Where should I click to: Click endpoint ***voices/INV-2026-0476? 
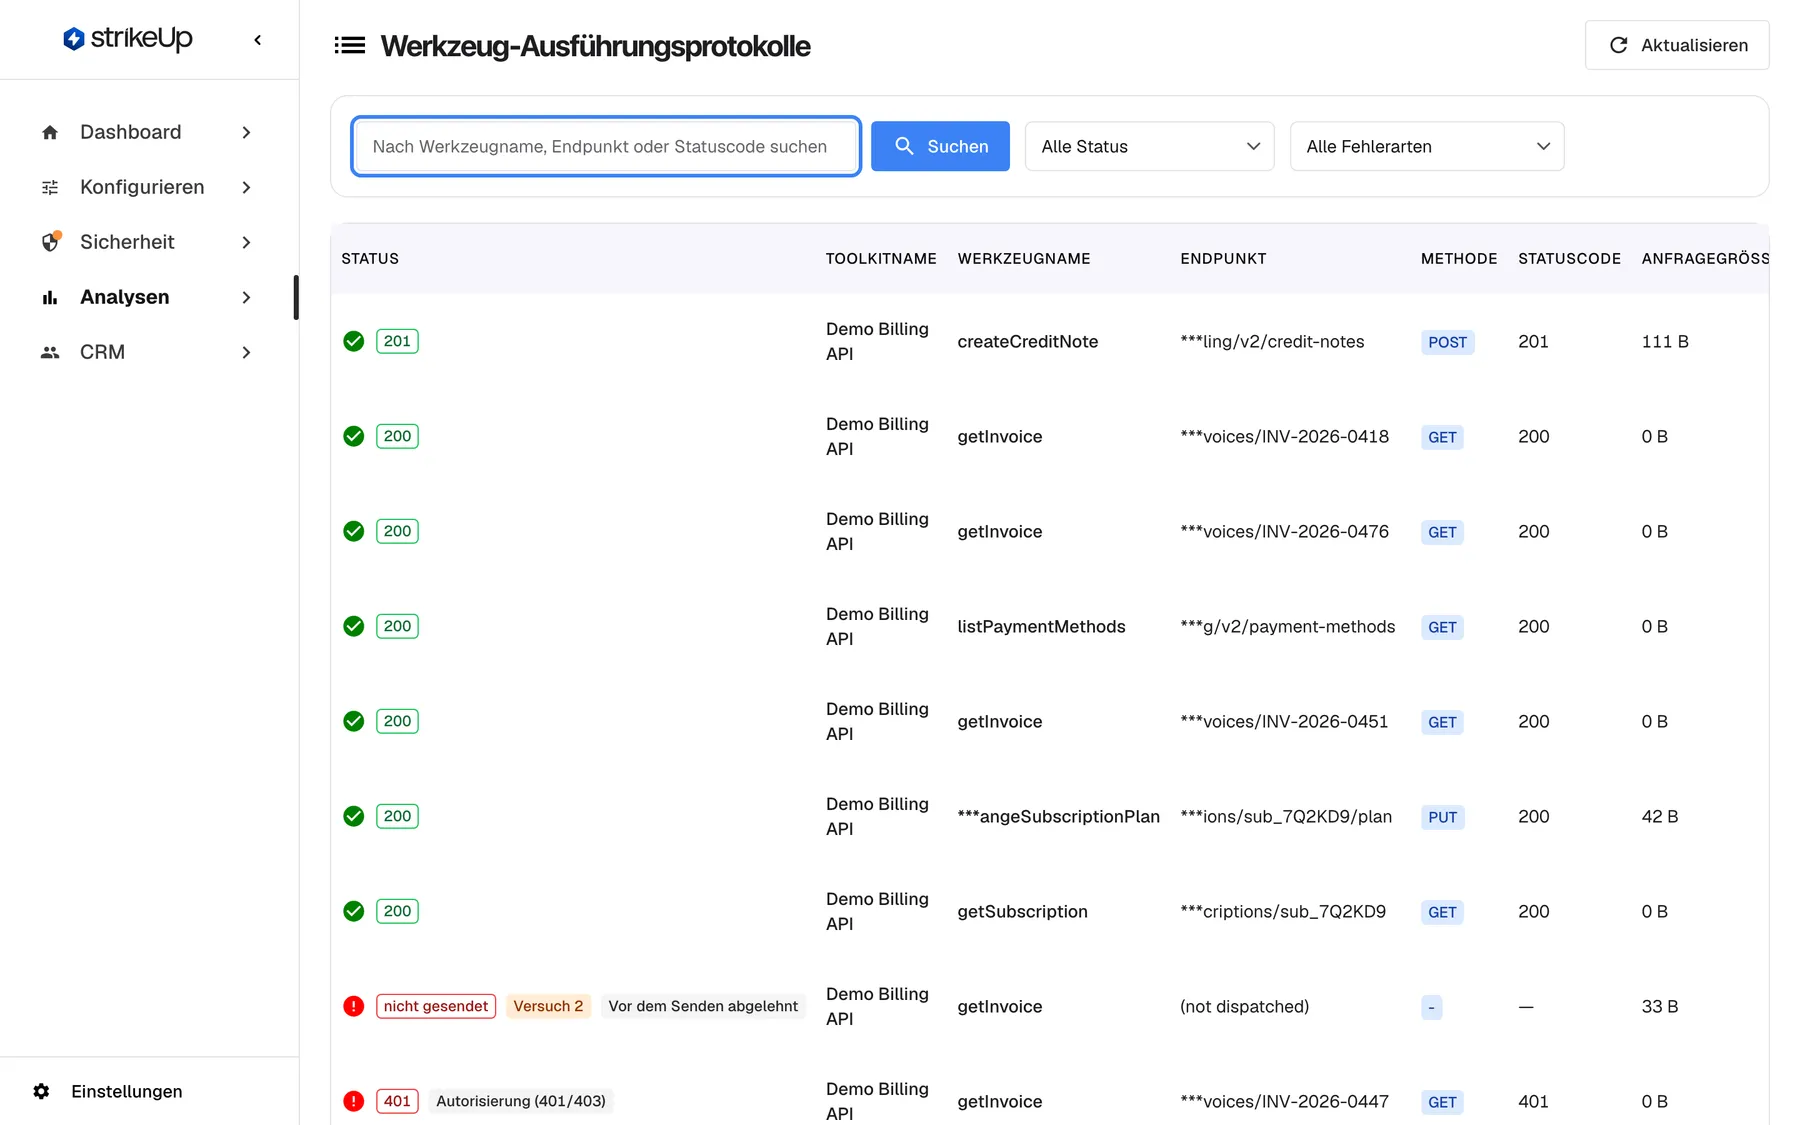click(1284, 531)
